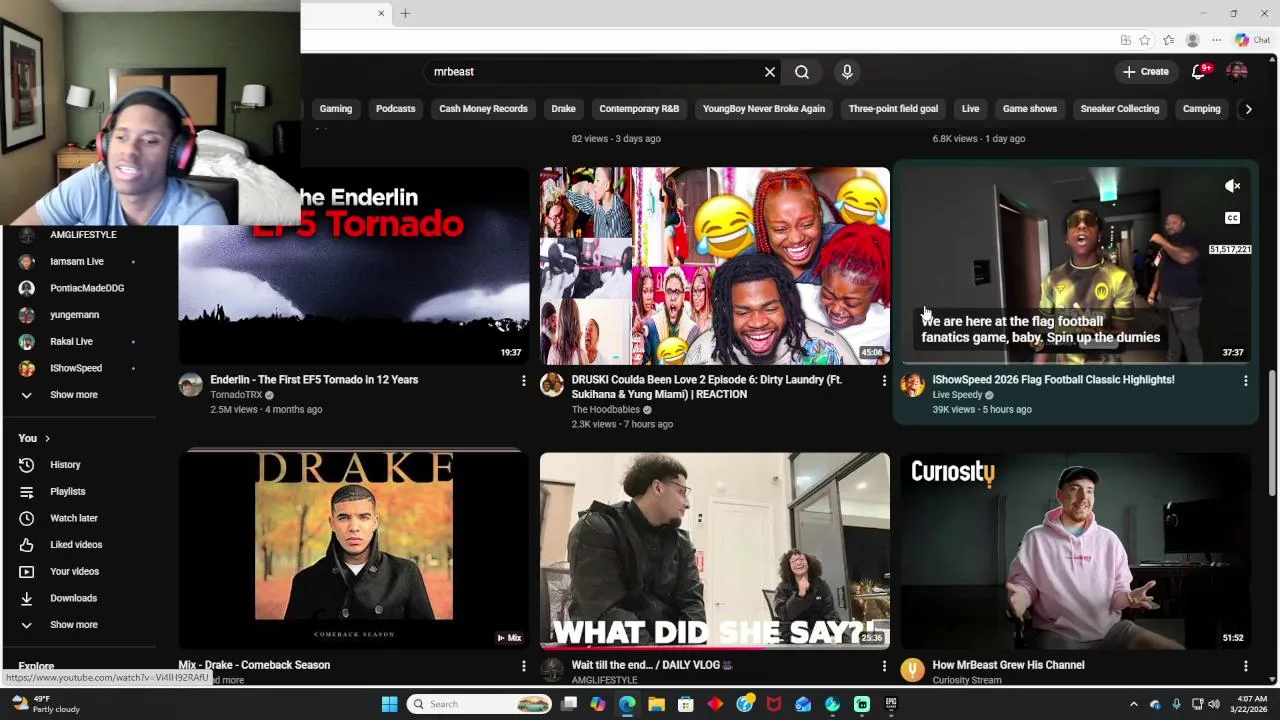Select the Three-point field goal chip
The image size is (1280, 720).
pyautogui.click(x=893, y=109)
